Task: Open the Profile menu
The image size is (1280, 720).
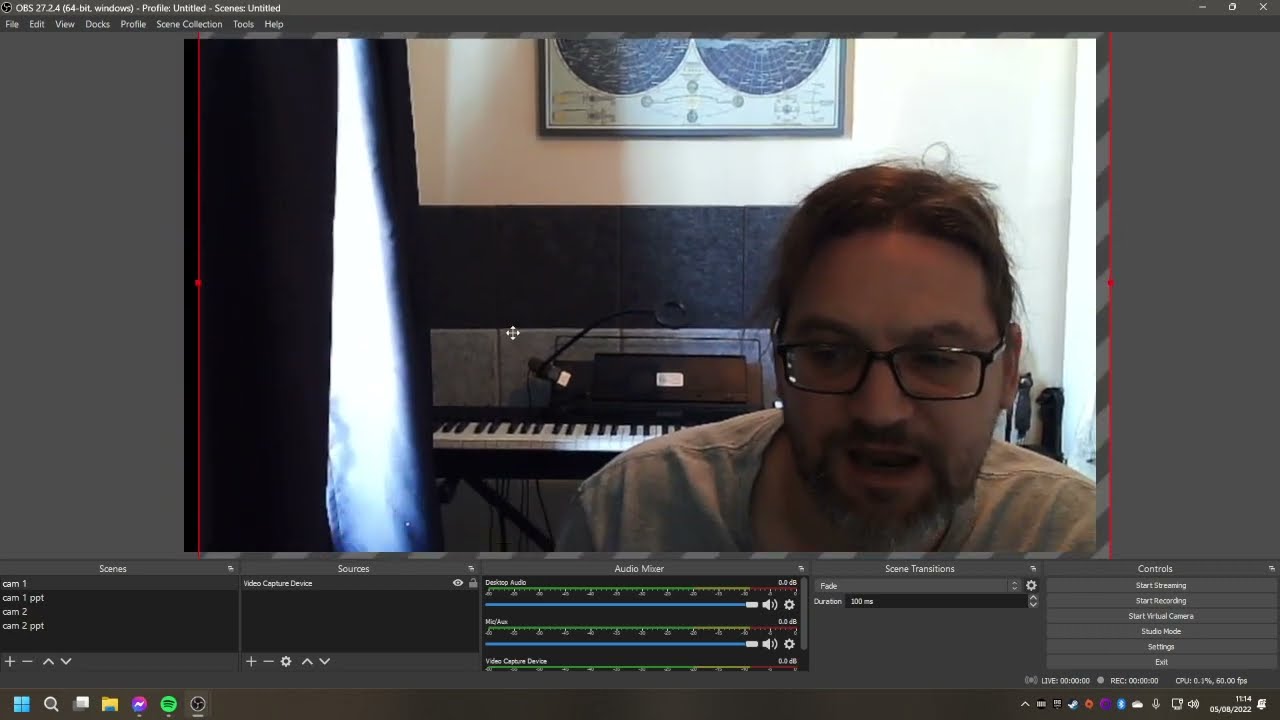Action: (x=133, y=24)
